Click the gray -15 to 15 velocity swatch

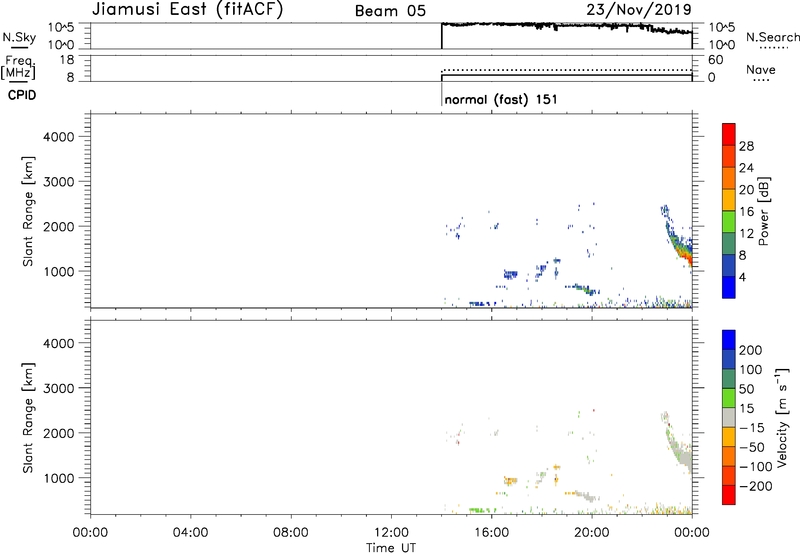(x=729, y=417)
